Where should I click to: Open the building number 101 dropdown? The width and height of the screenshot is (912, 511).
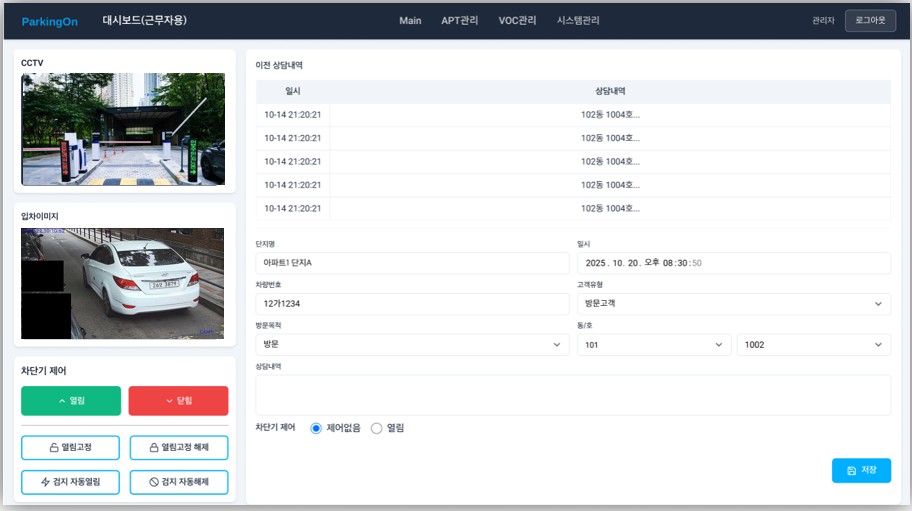point(654,345)
